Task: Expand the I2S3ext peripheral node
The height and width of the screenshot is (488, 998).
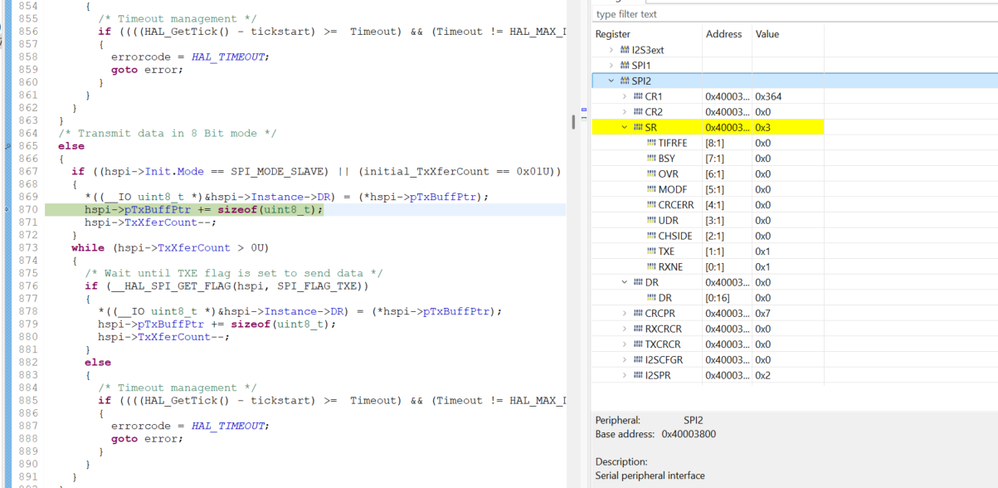Action: (612, 50)
